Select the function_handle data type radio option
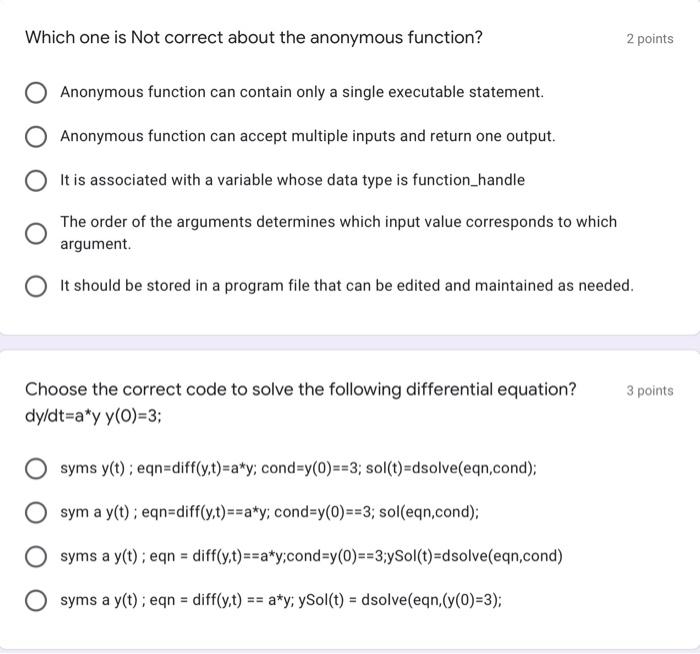The image size is (700, 654). pos(36,181)
